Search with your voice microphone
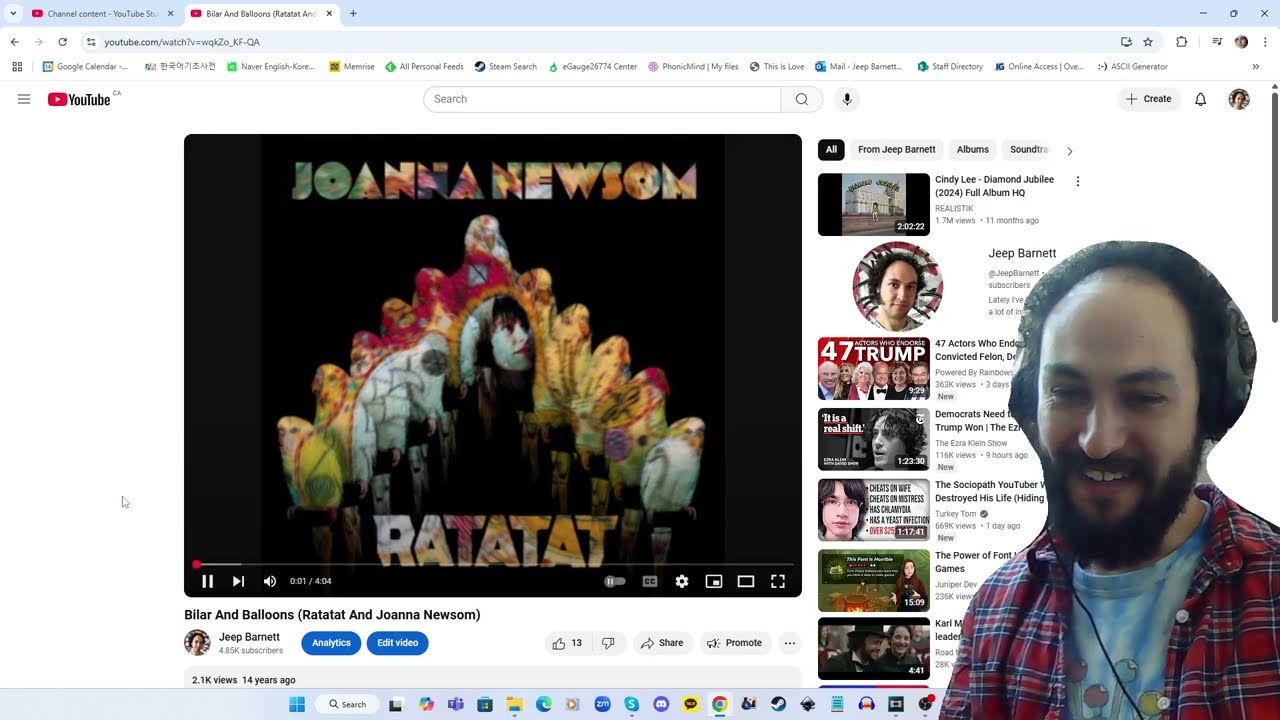This screenshot has height=720, width=1280. [847, 99]
